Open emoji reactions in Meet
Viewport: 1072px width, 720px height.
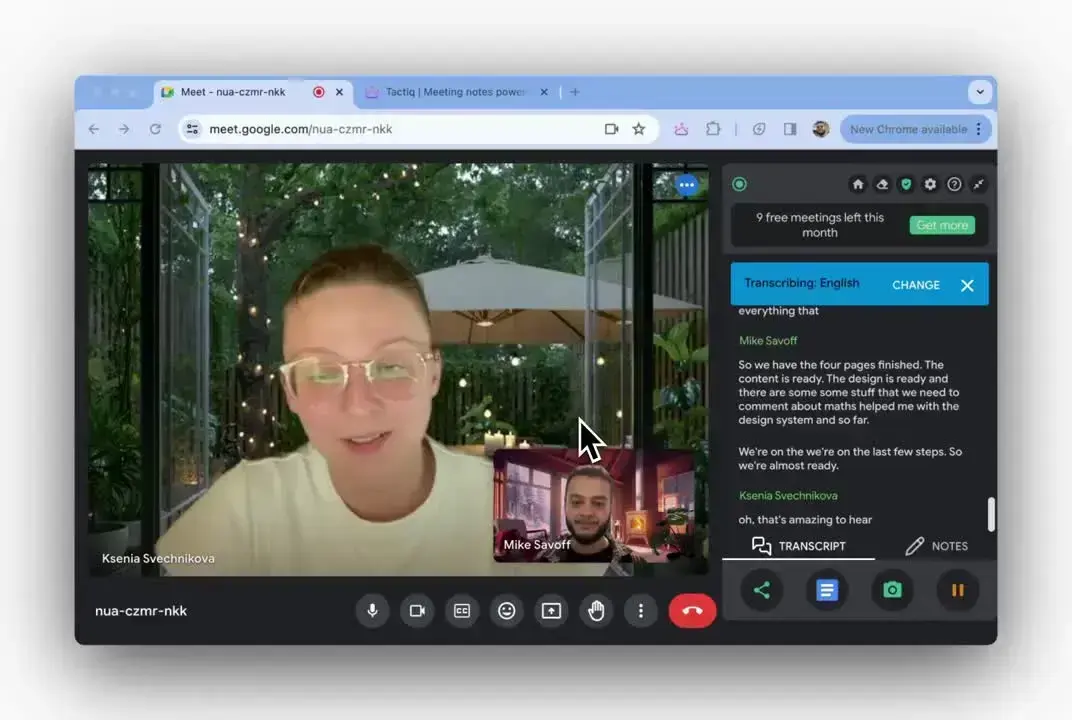point(506,610)
